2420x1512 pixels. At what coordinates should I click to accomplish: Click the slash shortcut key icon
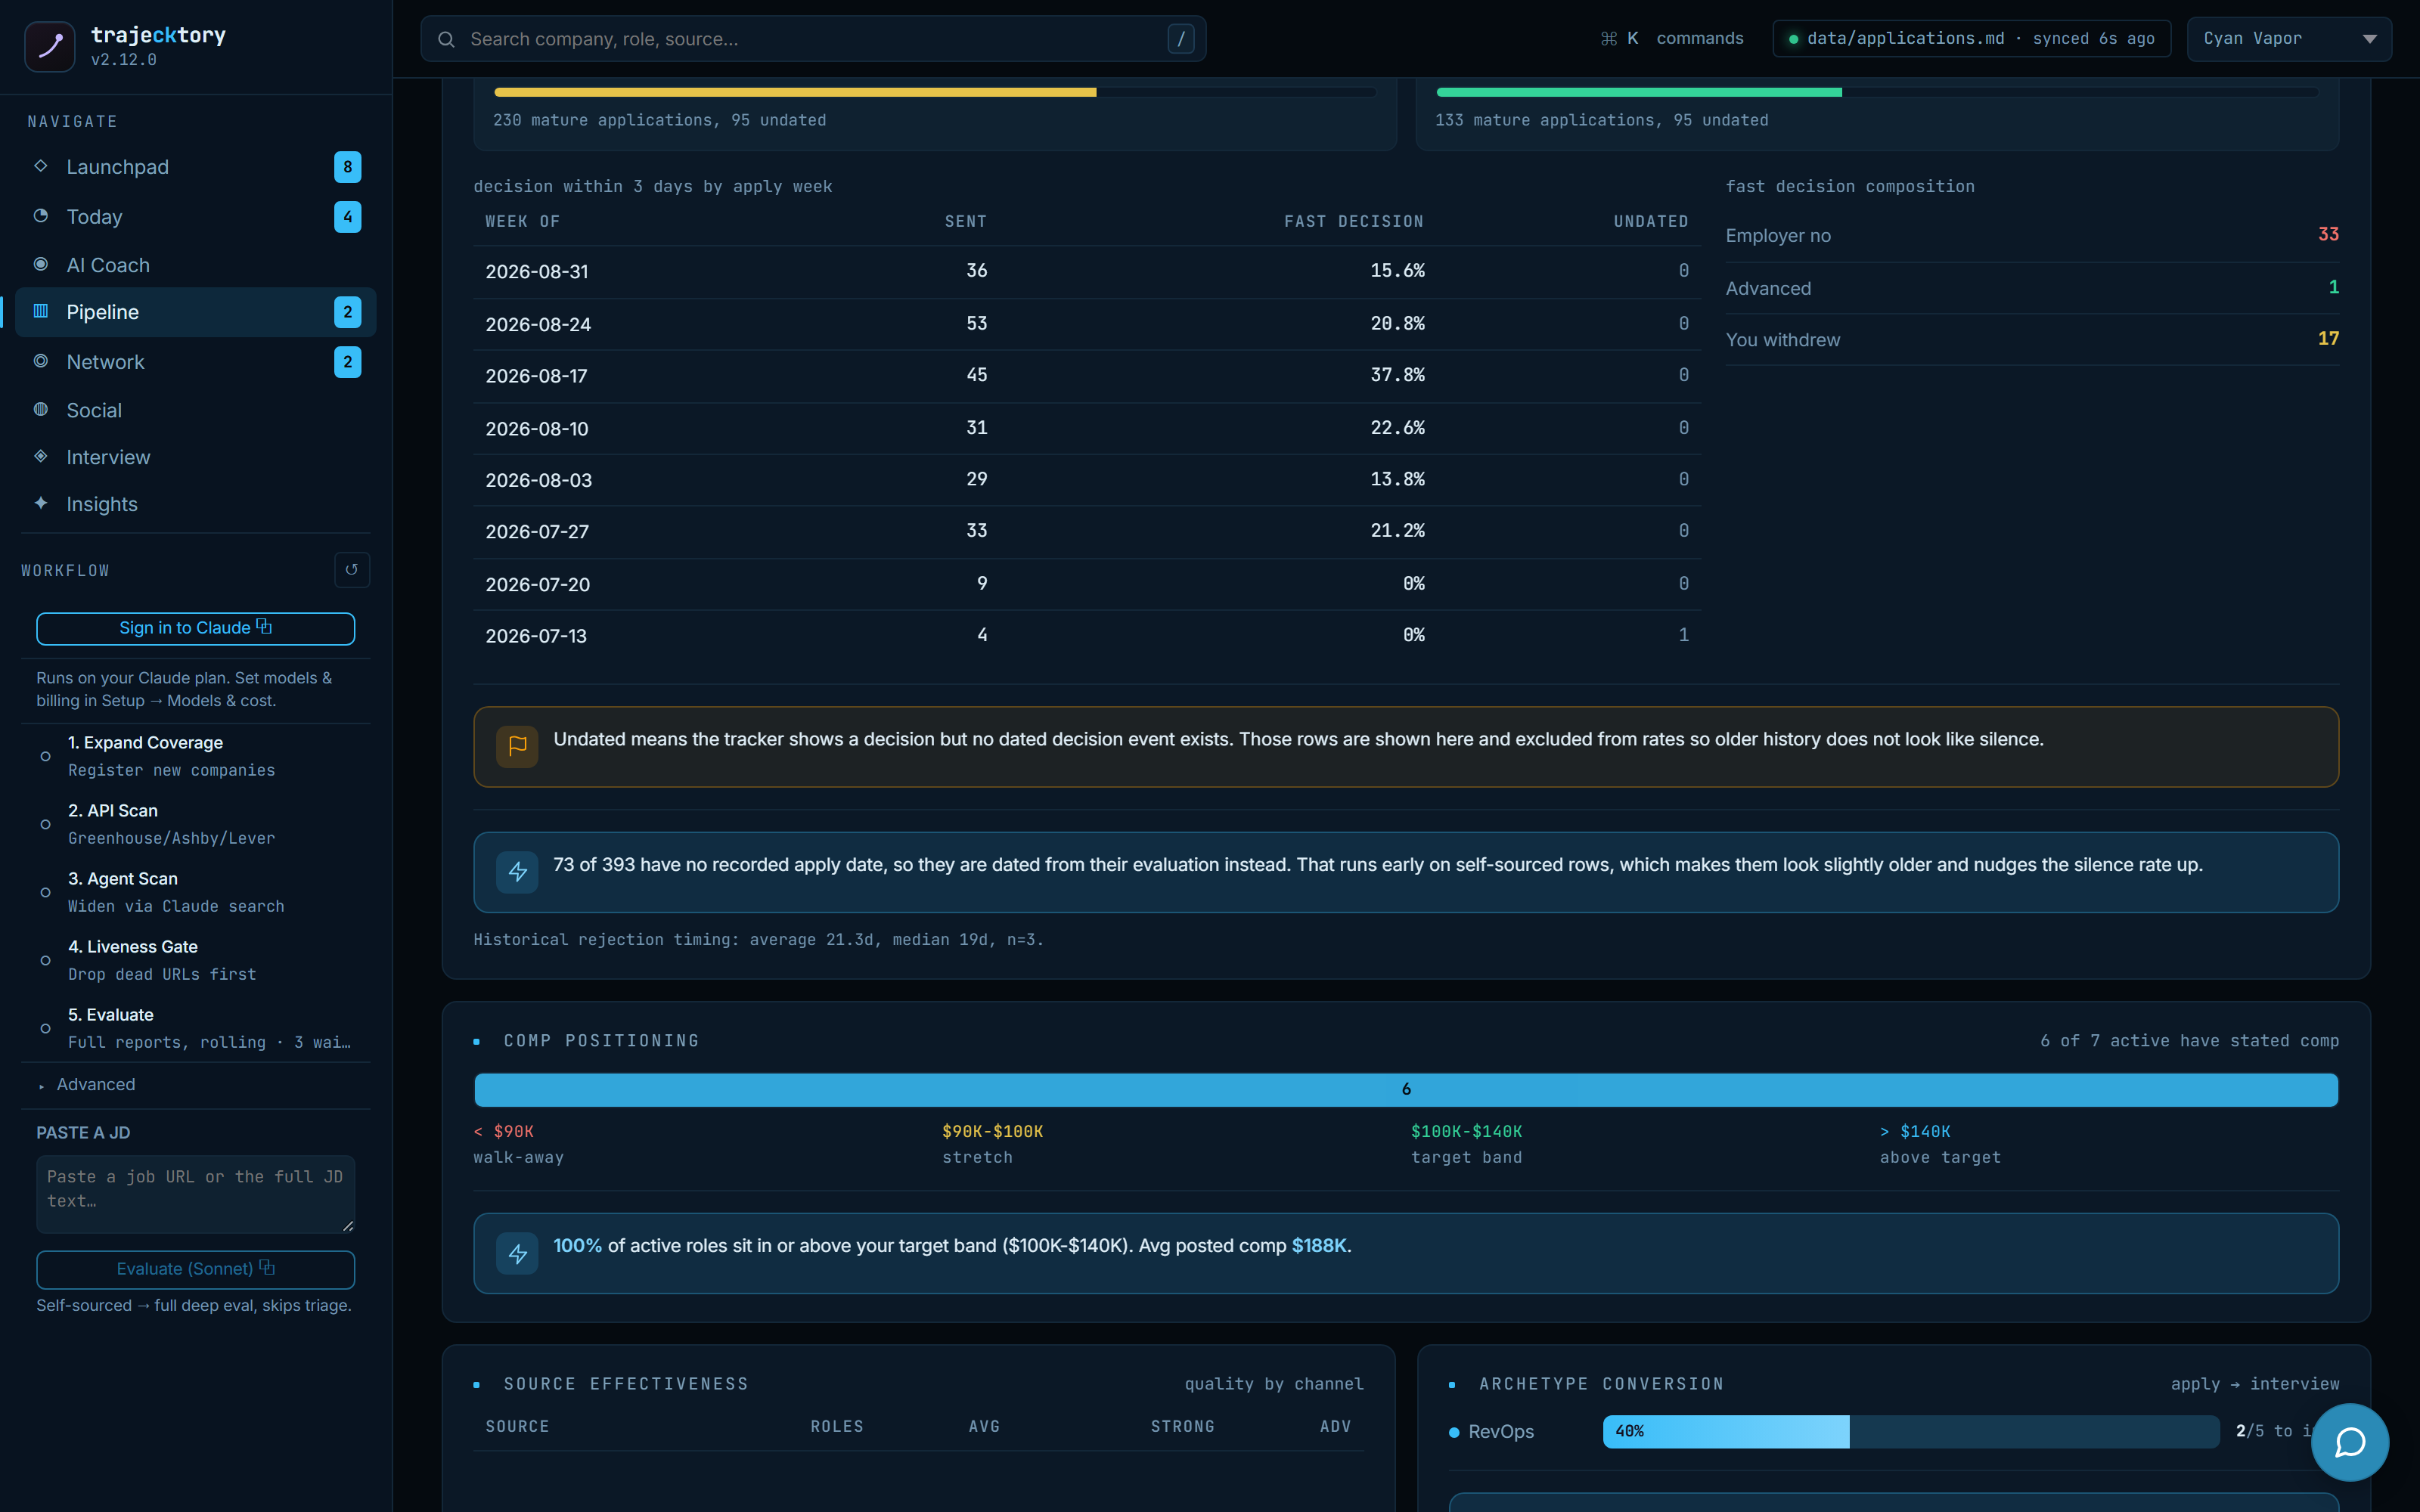(1180, 39)
